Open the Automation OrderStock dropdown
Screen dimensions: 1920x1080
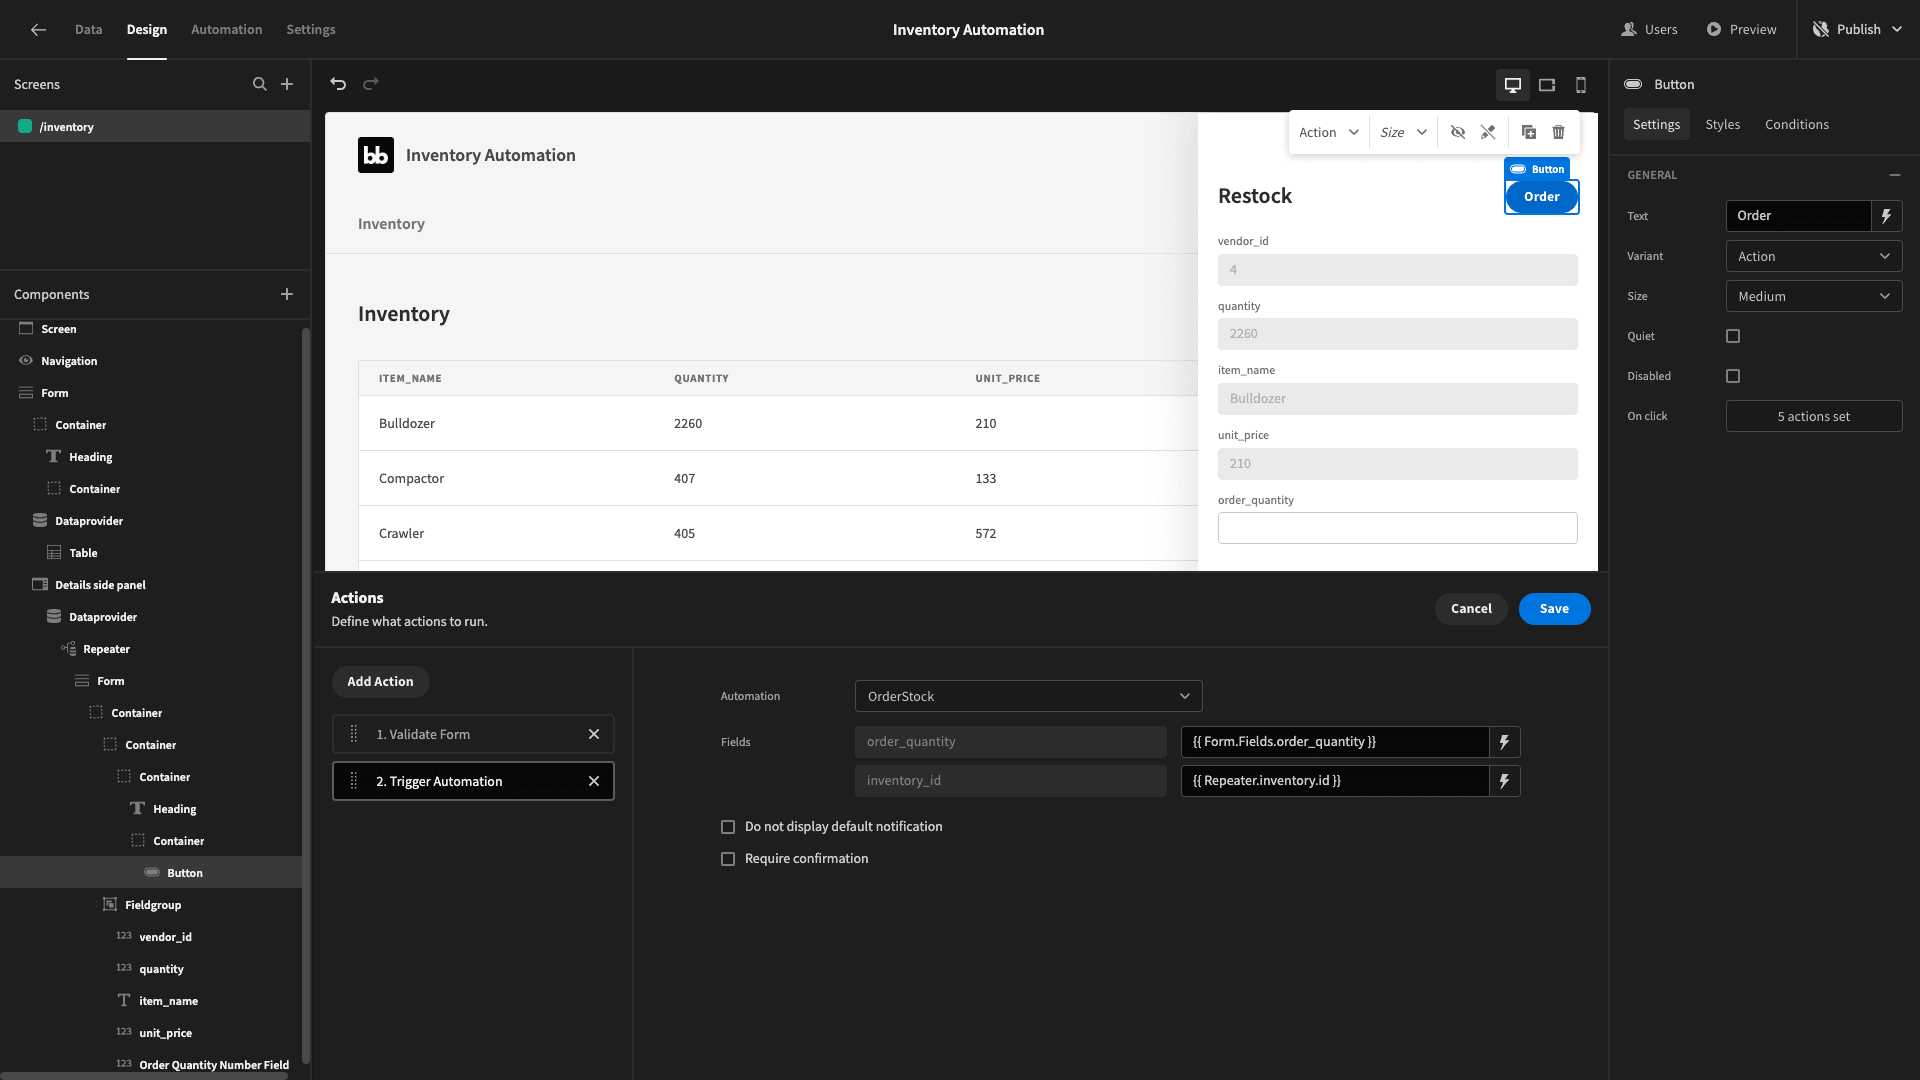1028,696
